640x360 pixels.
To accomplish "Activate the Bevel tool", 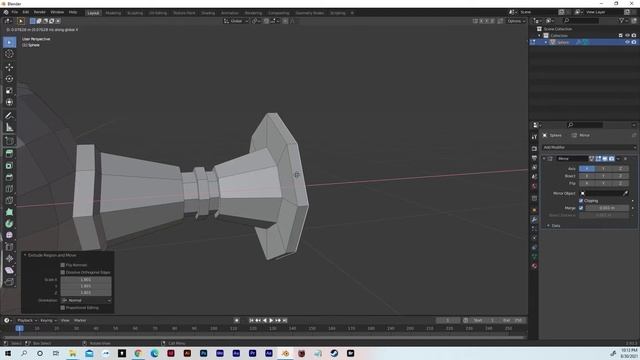I will pyautogui.click(x=9, y=177).
